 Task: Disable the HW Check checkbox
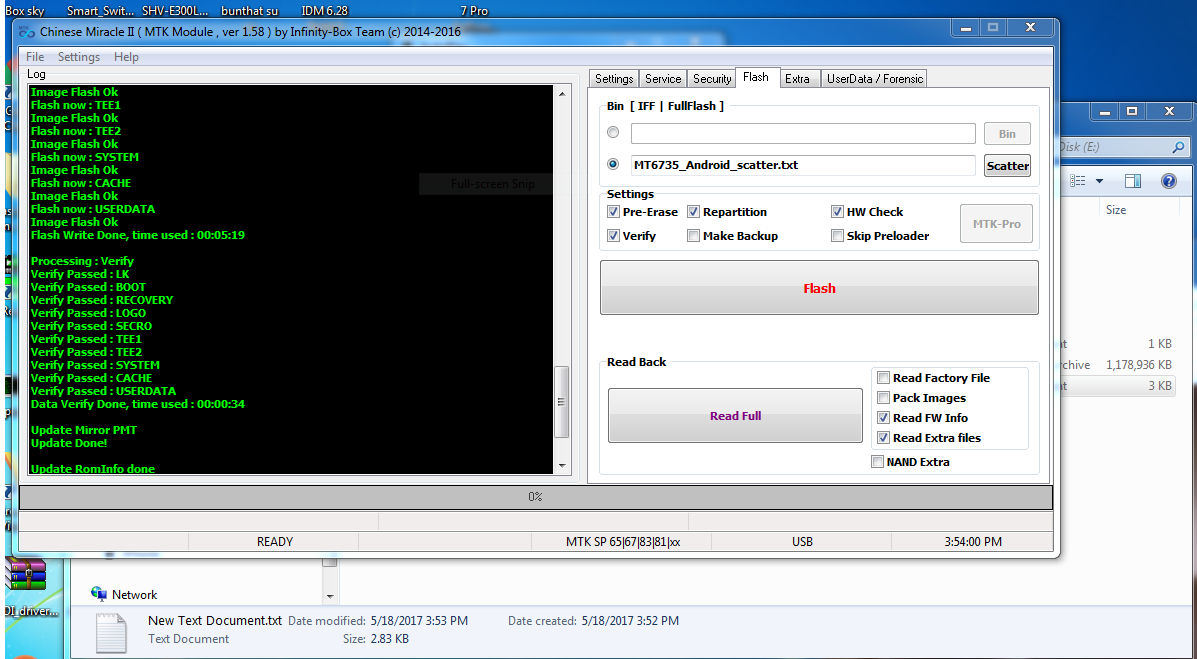point(837,212)
